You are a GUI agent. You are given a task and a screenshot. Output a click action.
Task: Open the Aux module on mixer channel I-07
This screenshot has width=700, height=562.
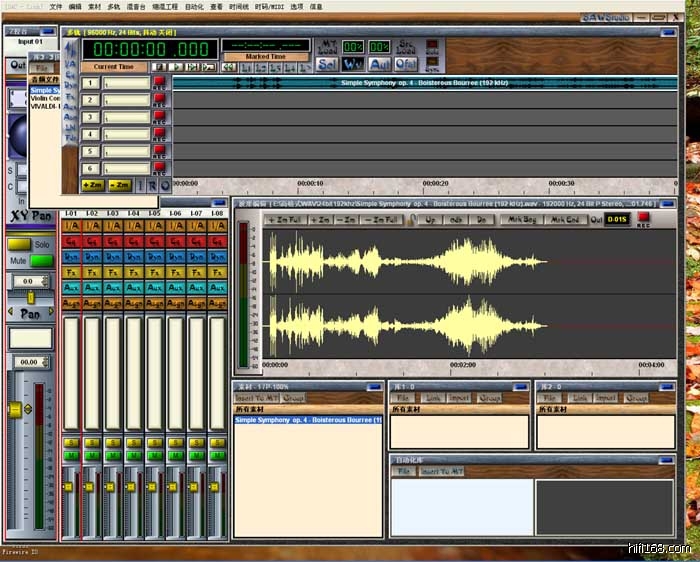coord(196,287)
